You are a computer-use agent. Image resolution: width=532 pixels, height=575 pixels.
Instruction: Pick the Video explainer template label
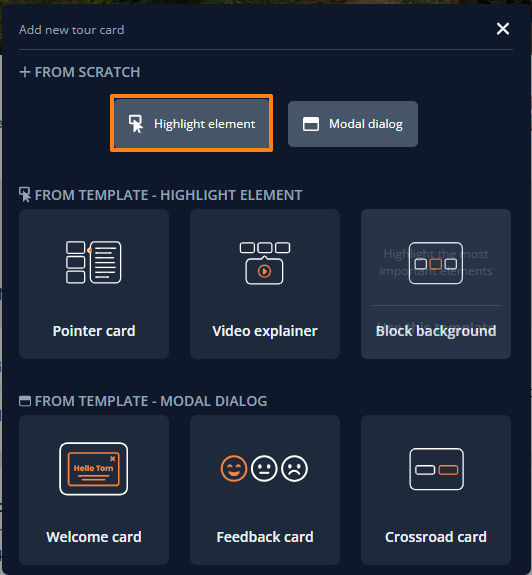[x=265, y=331]
